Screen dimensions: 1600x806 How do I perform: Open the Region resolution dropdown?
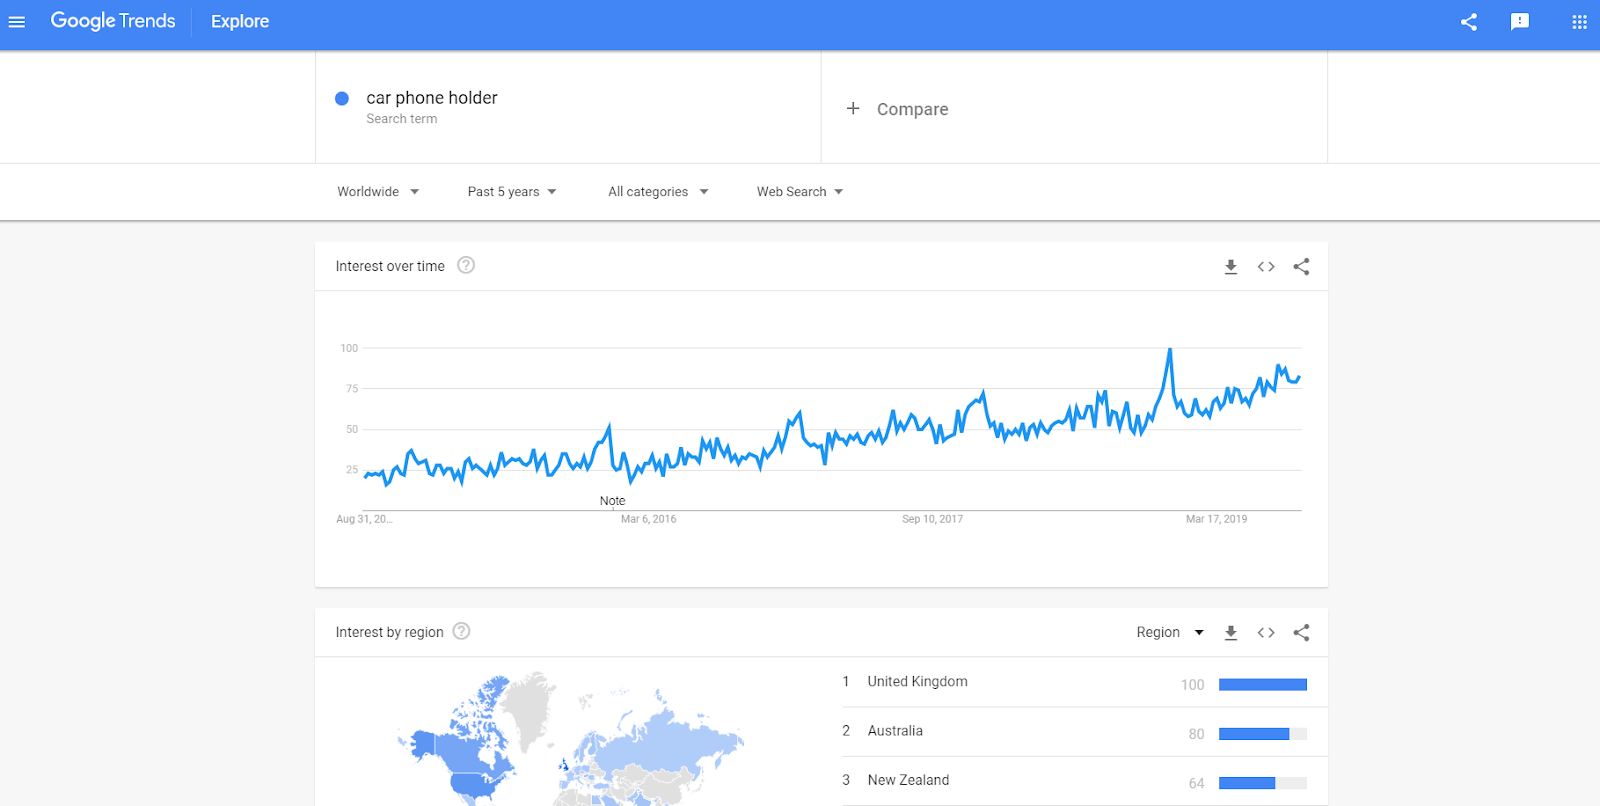click(1169, 633)
